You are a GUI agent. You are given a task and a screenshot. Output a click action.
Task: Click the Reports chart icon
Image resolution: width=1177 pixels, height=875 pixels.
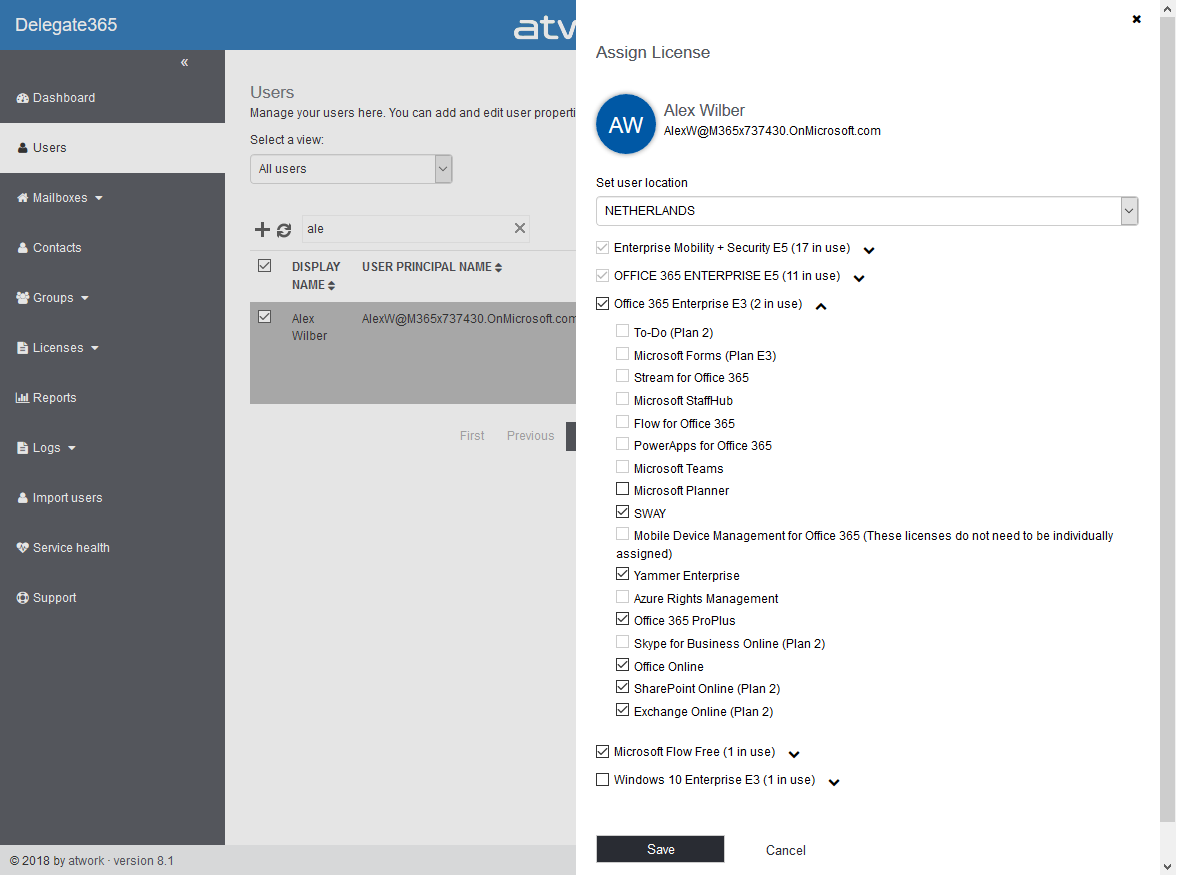[23, 398]
